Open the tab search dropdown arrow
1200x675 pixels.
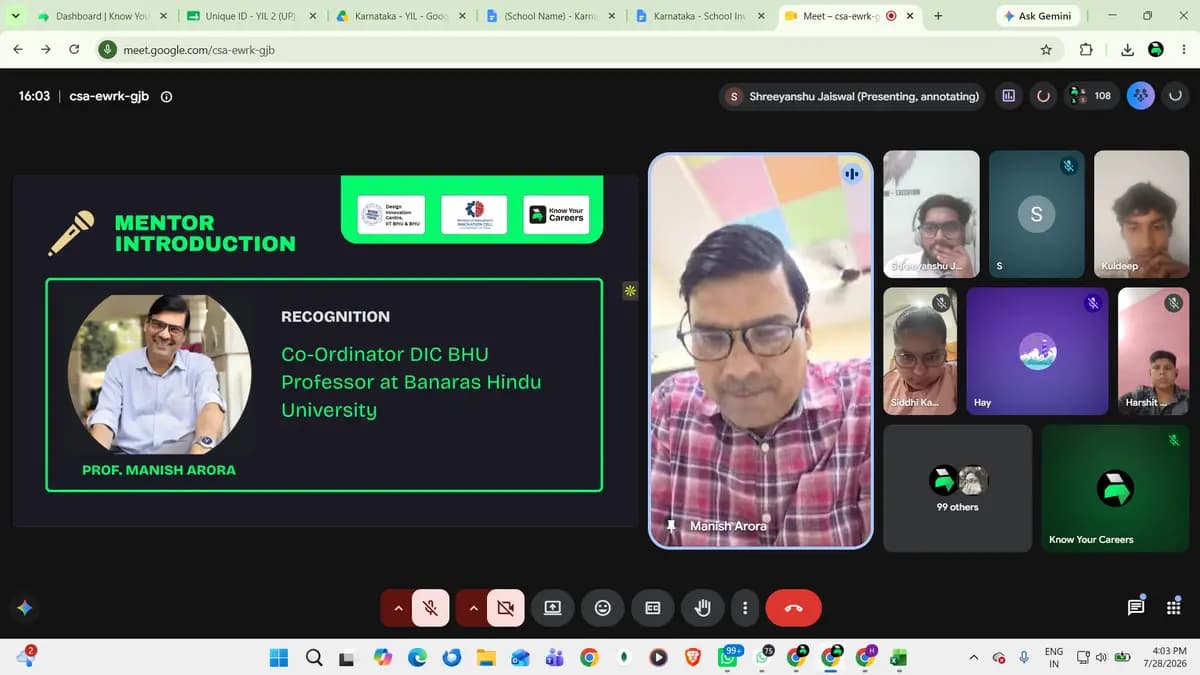[15, 16]
